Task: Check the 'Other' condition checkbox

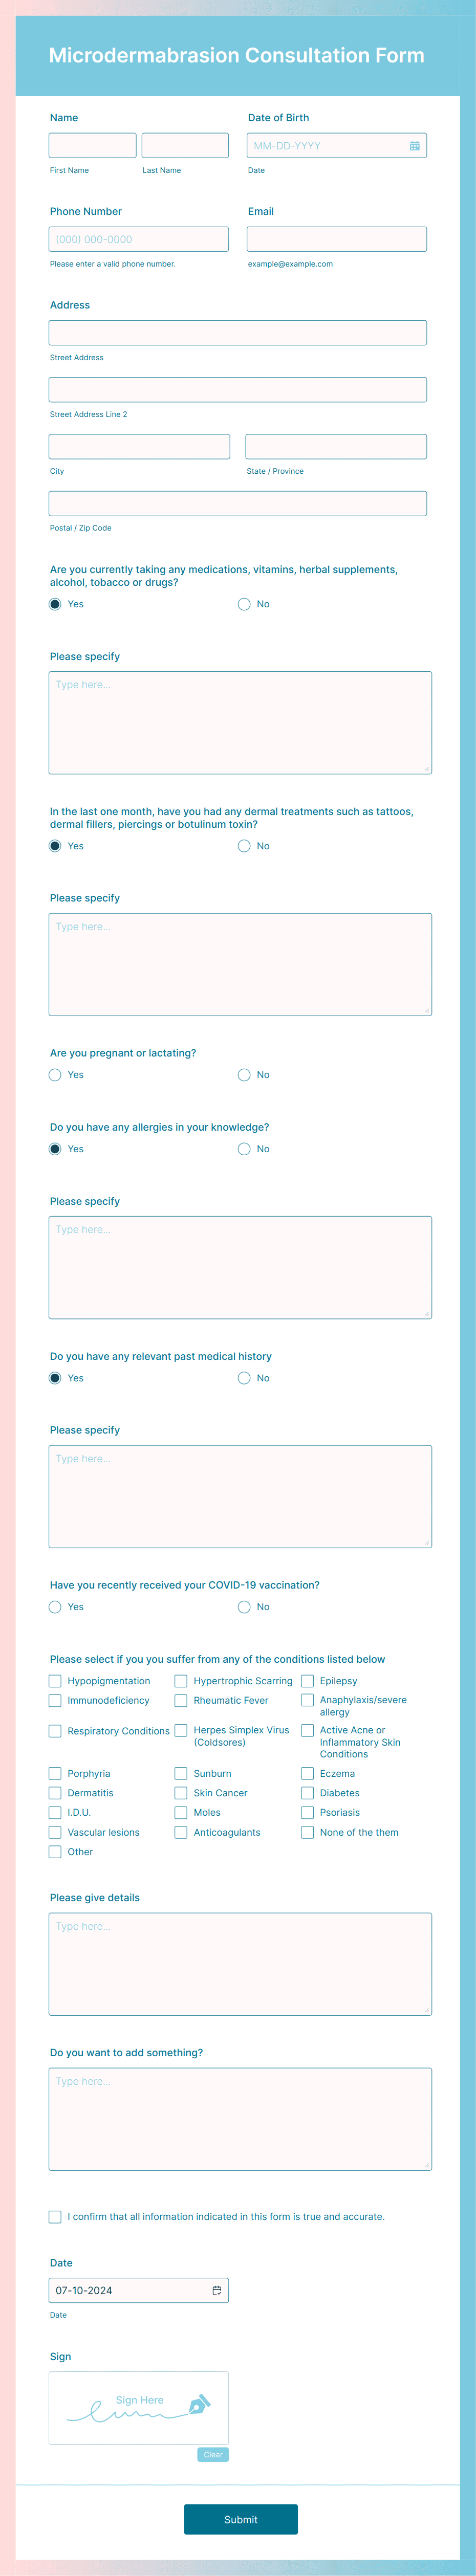Action: coord(55,1851)
